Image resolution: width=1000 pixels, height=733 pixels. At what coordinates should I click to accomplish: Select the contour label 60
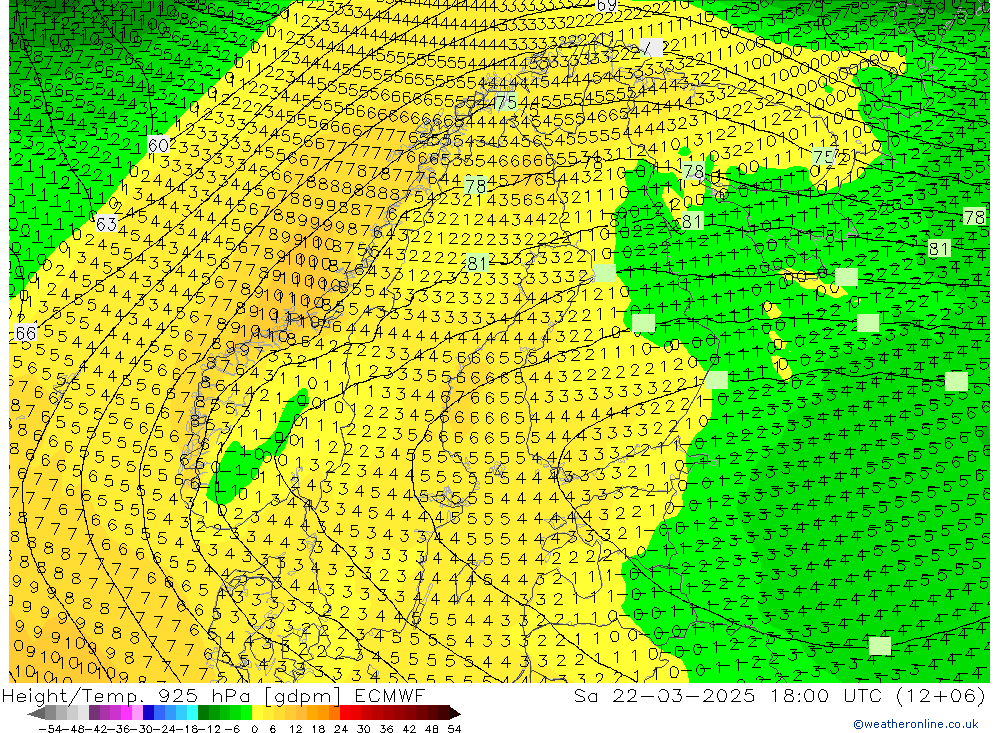point(158,145)
